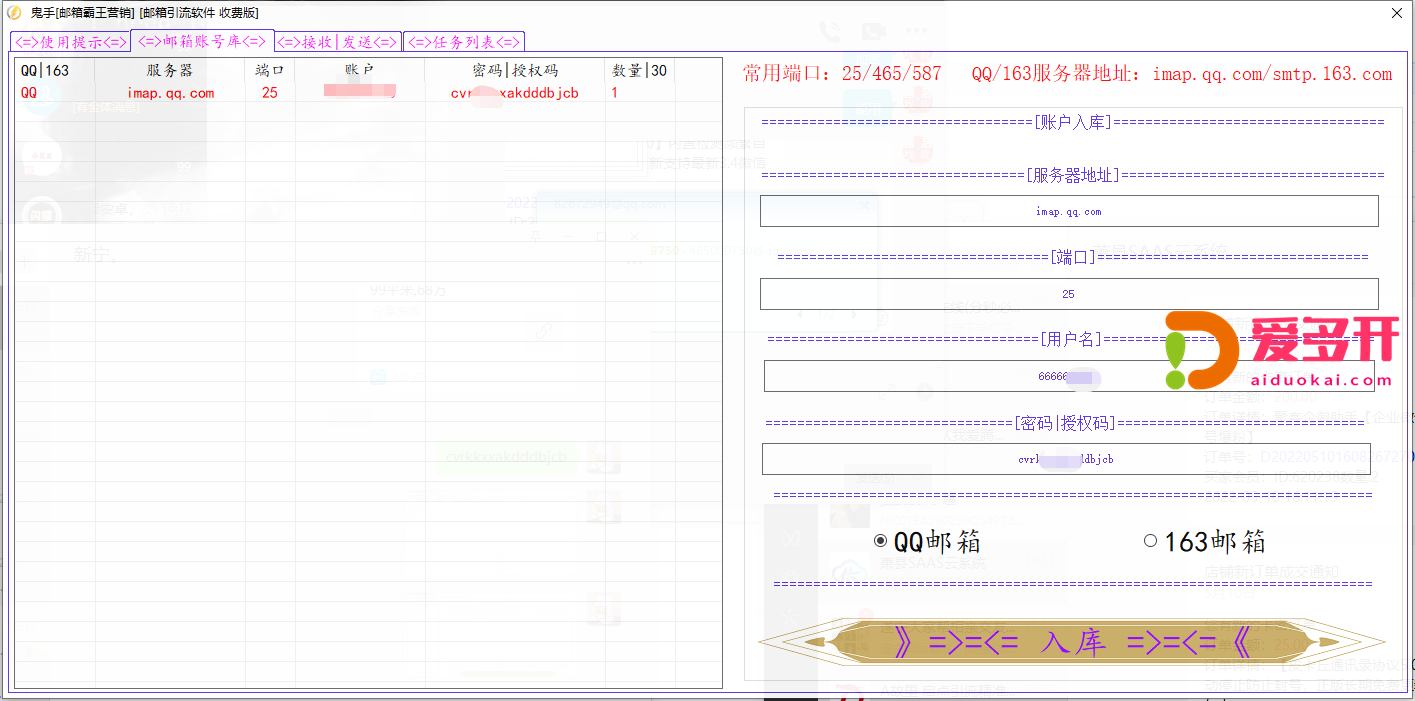Show the 任务列表 tab
1415x701 pixels.
click(464, 42)
